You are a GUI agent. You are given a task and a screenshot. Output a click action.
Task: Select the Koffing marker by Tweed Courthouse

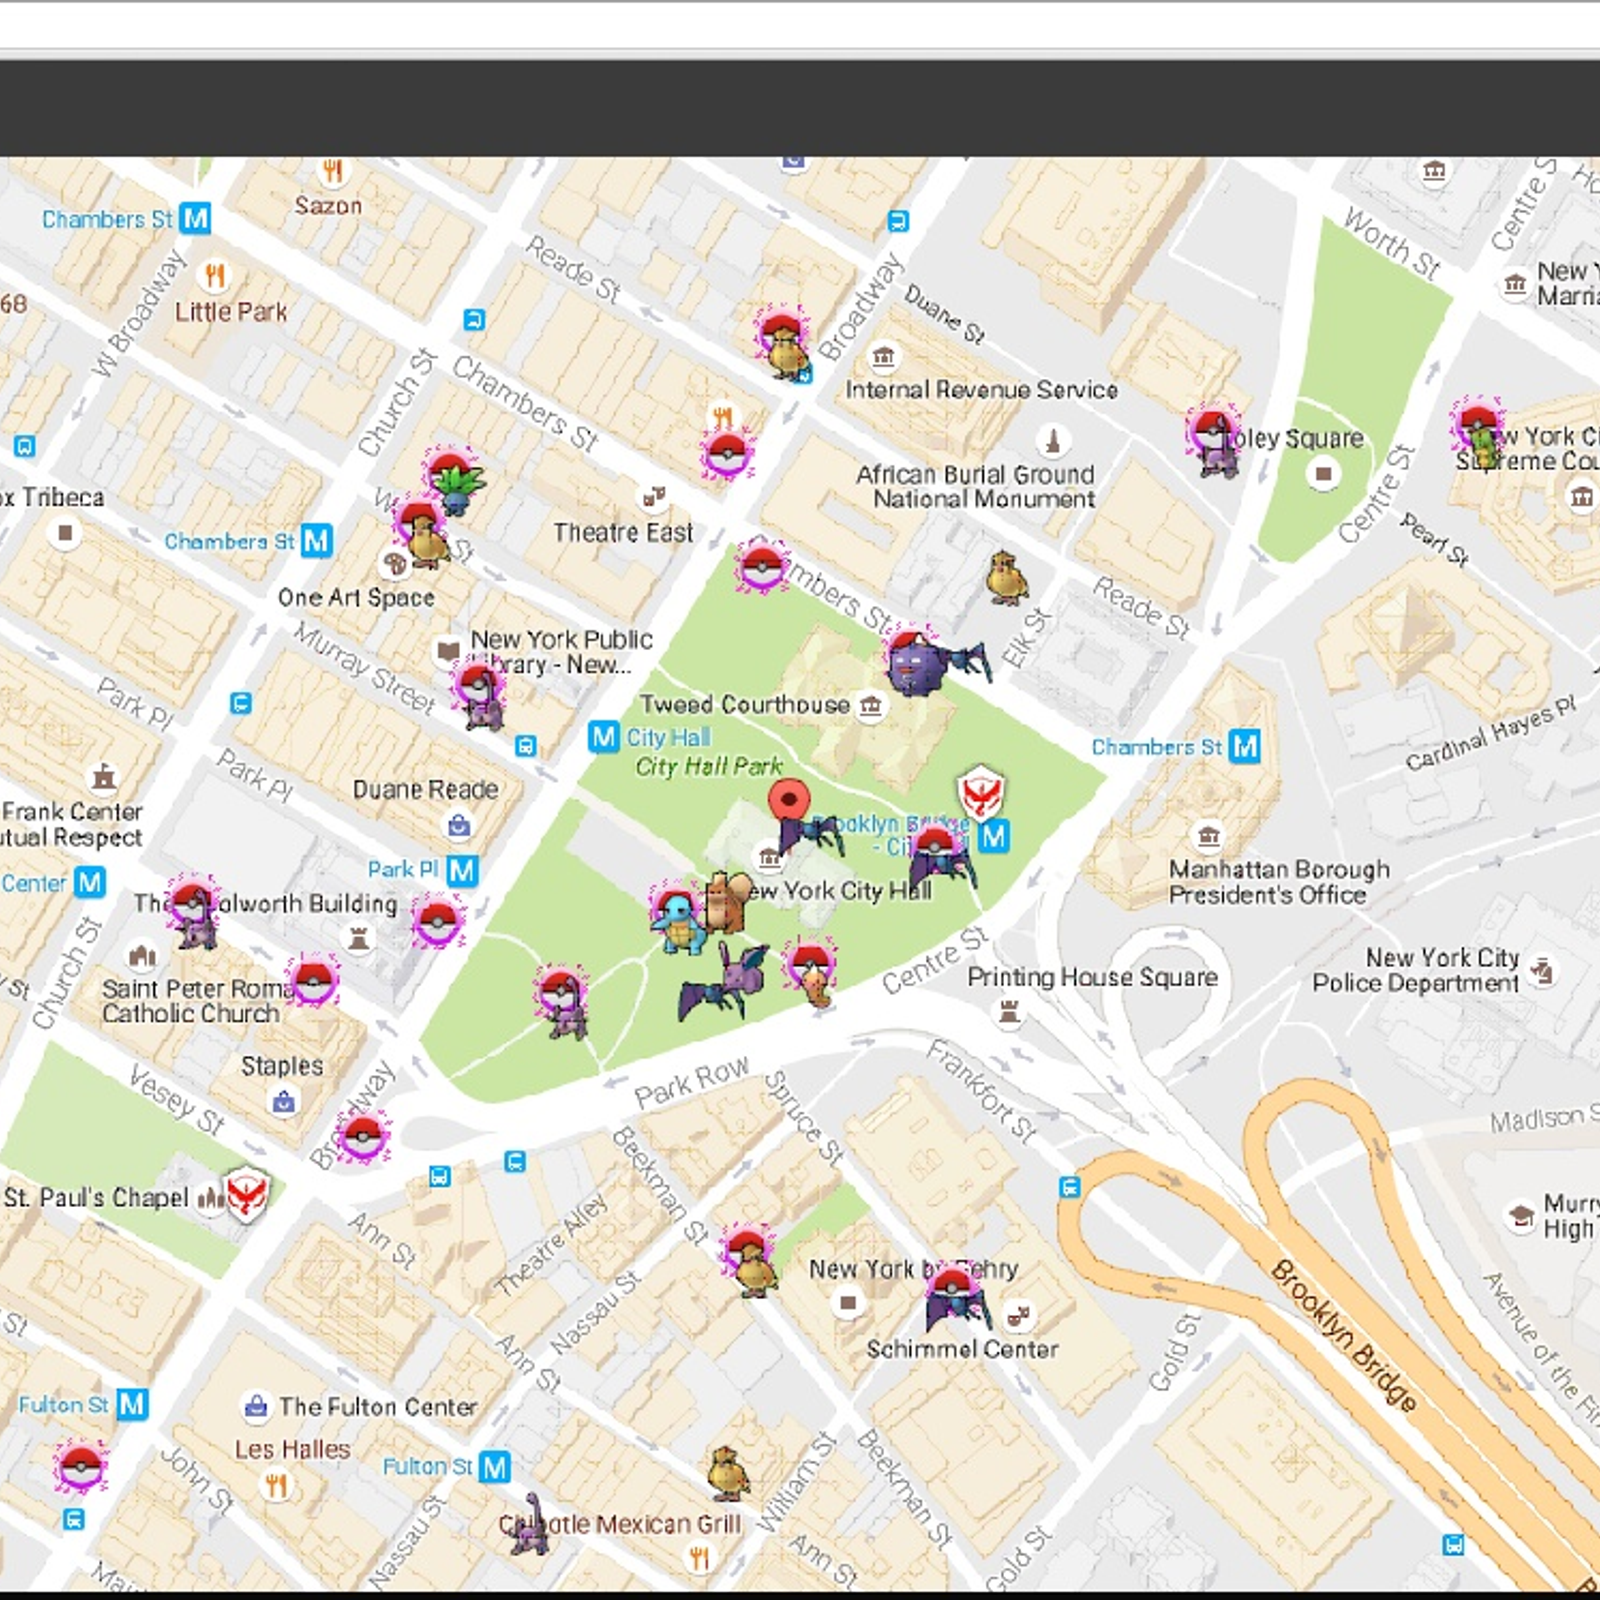click(914, 668)
